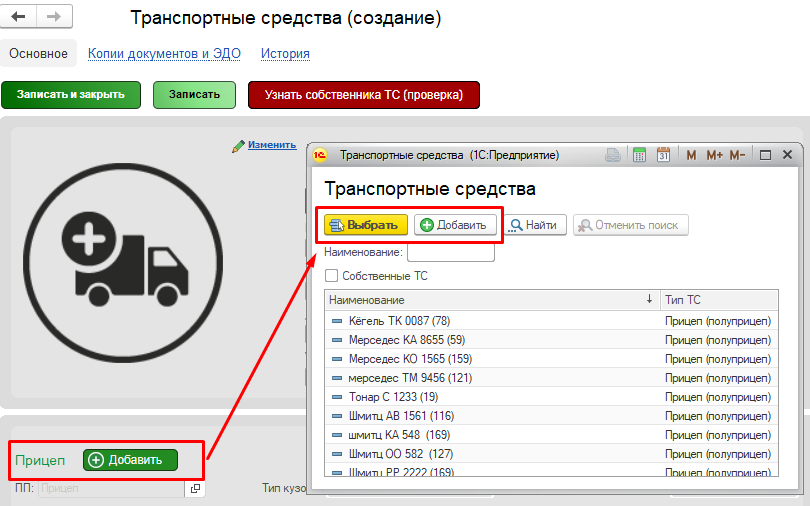Select Мерседес КО 1565 (159) row

pyautogui.click(x=551, y=359)
